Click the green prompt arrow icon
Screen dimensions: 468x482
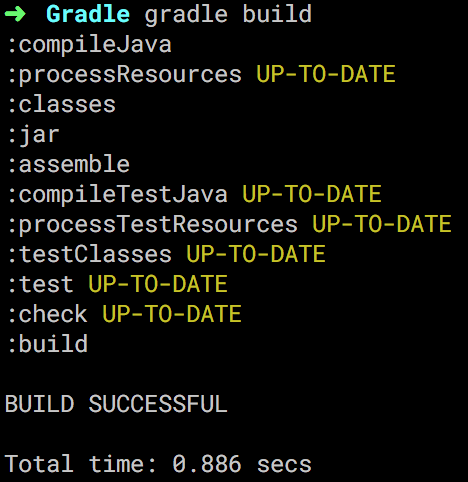15,14
